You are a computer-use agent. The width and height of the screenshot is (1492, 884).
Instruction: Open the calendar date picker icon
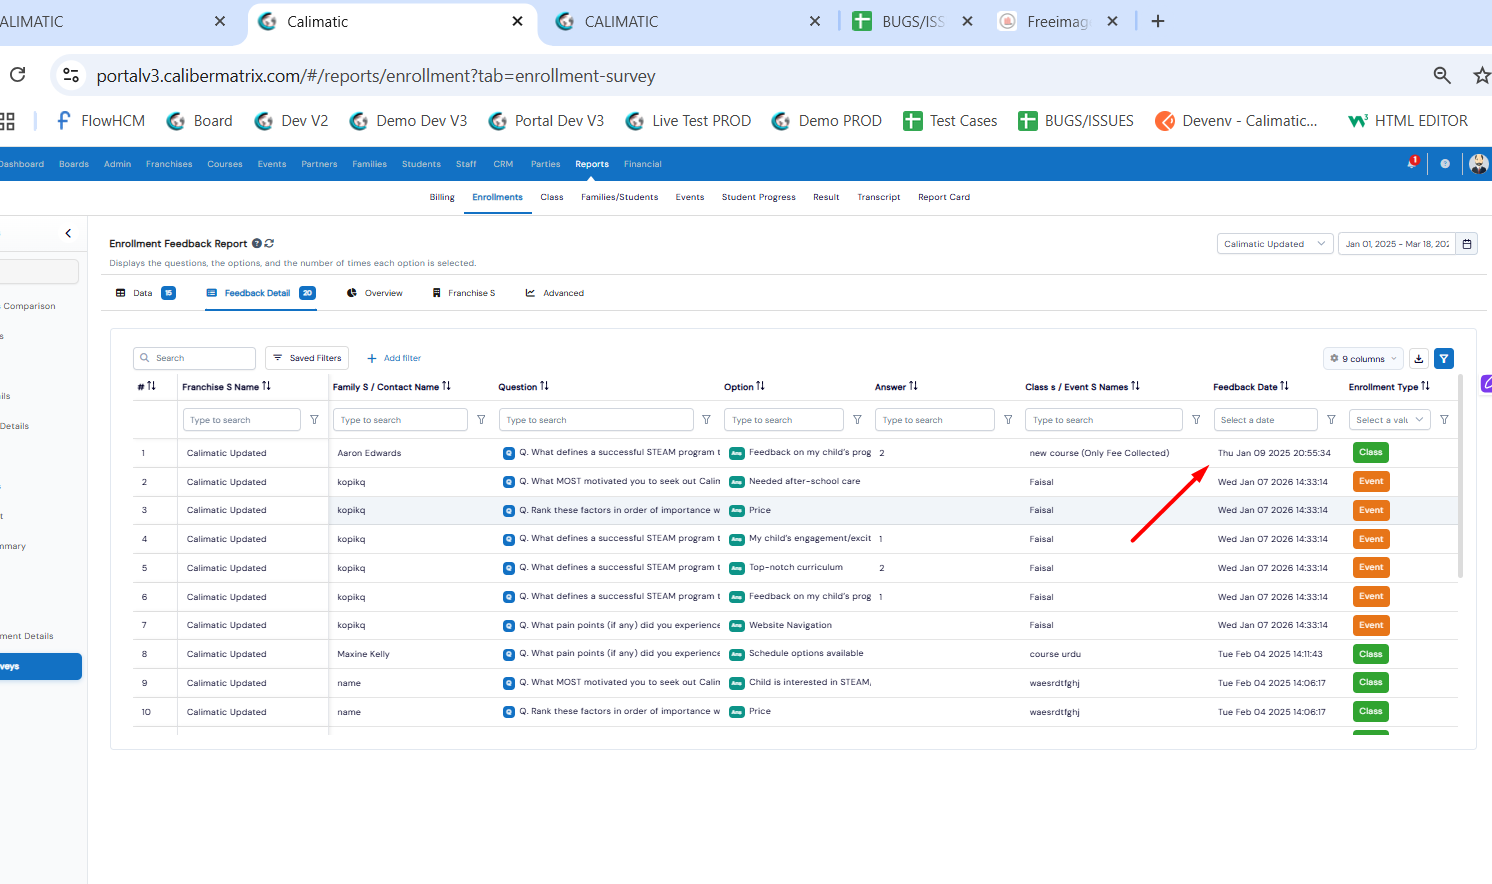click(x=1467, y=244)
